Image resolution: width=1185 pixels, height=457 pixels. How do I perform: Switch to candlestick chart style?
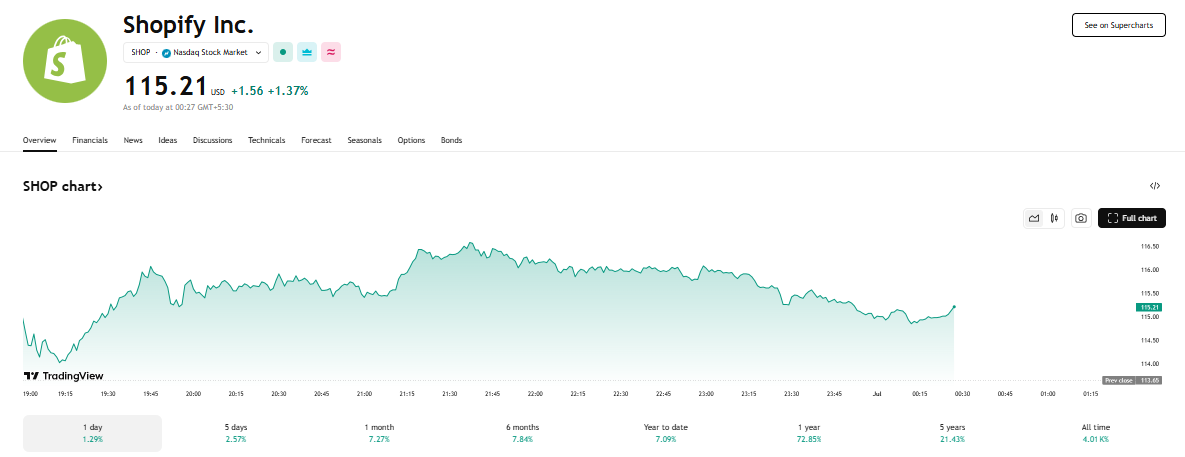[x=1054, y=218]
